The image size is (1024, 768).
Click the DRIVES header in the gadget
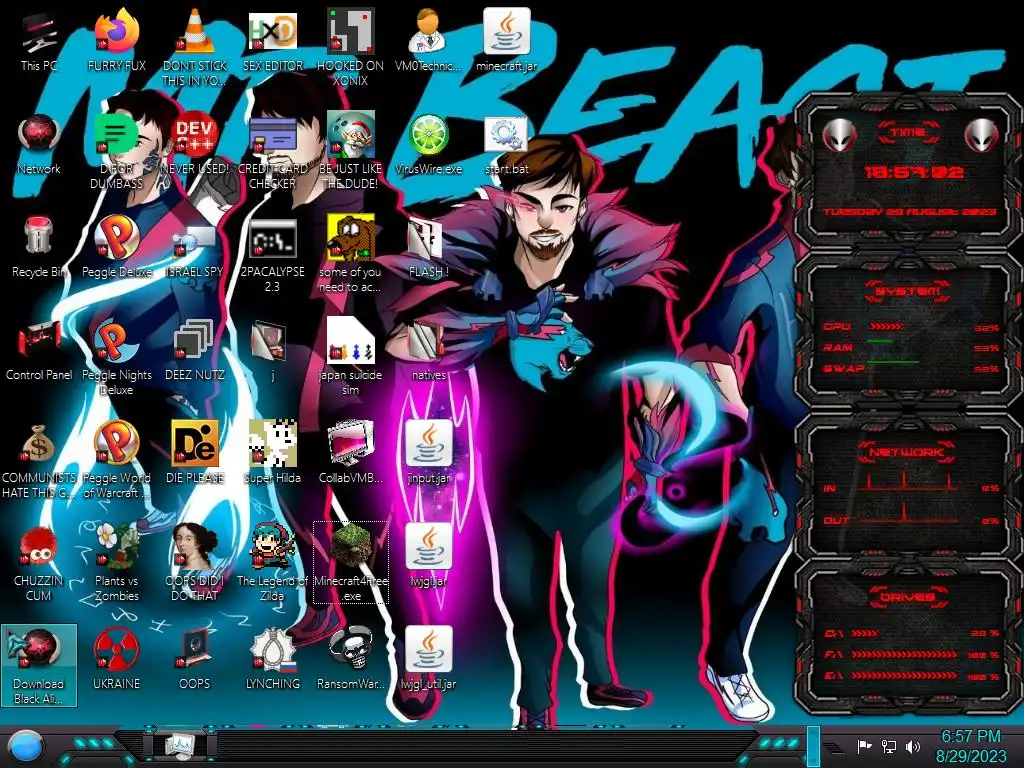click(906, 597)
